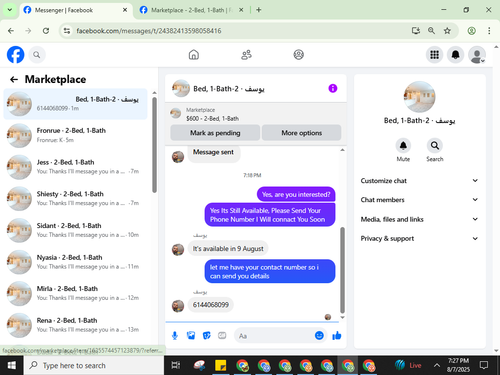Close the Marketplace browser tab
The height and width of the screenshot is (375, 500).
coord(241,10)
